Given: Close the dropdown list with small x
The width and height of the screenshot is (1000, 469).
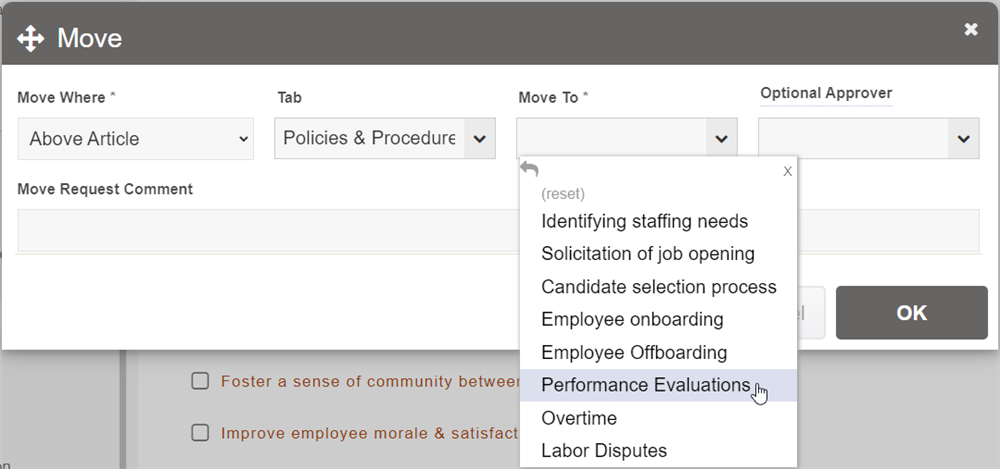Looking at the screenshot, I should pyautogui.click(x=787, y=171).
